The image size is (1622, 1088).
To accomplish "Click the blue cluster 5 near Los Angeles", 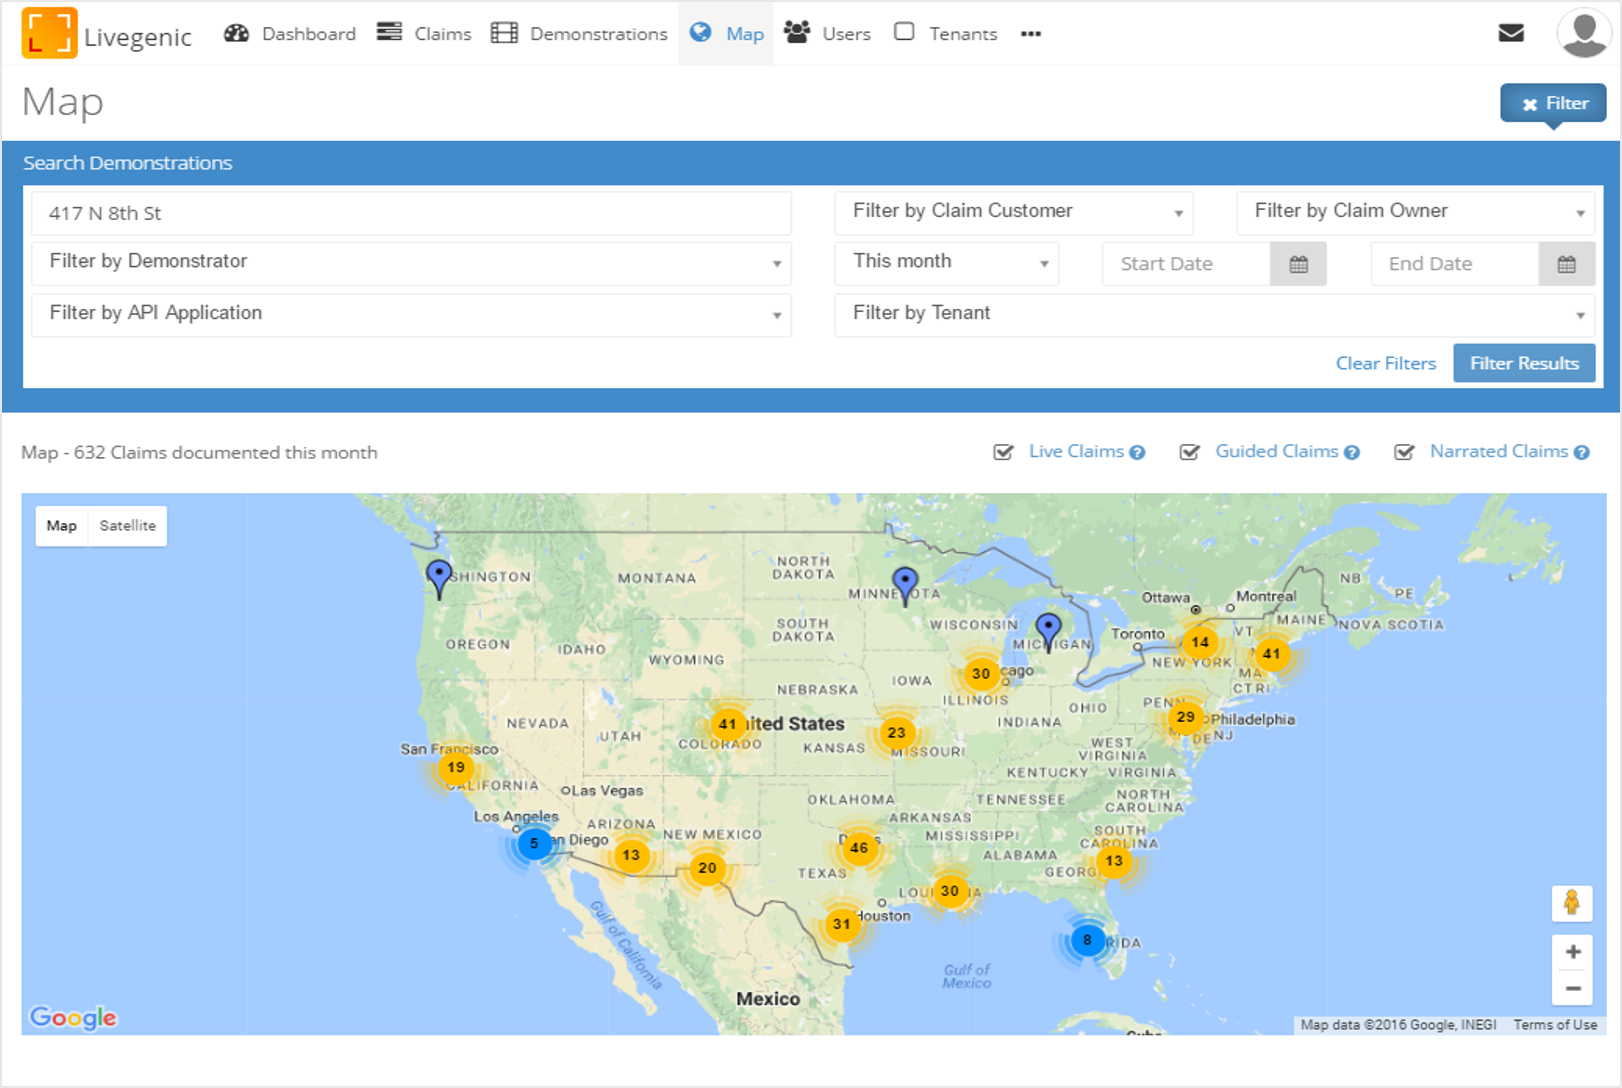I will pyautogui.click(x=534, y=844).
